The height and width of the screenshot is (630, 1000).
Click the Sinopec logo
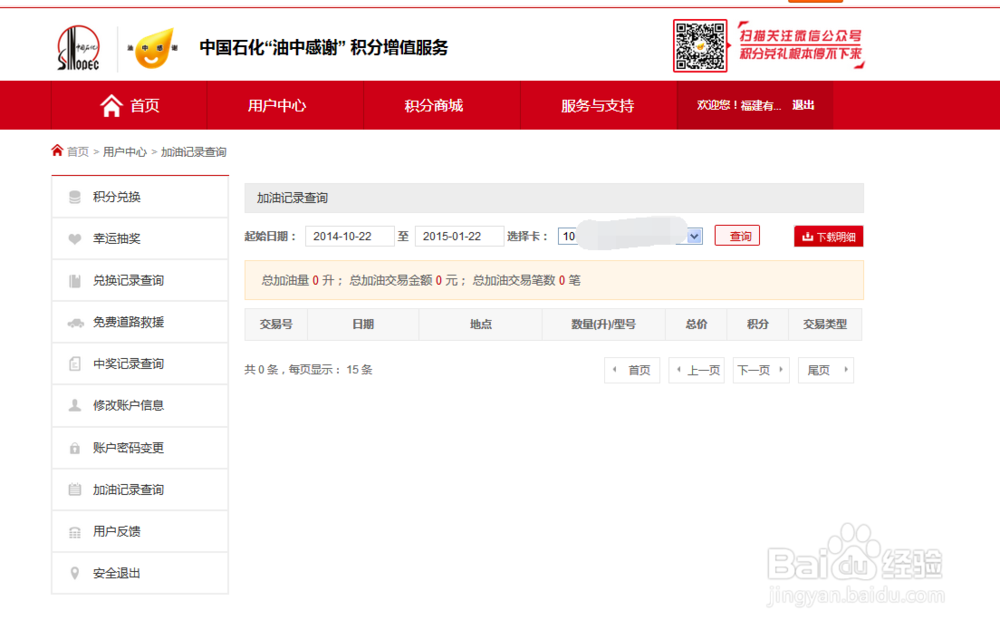79,47
